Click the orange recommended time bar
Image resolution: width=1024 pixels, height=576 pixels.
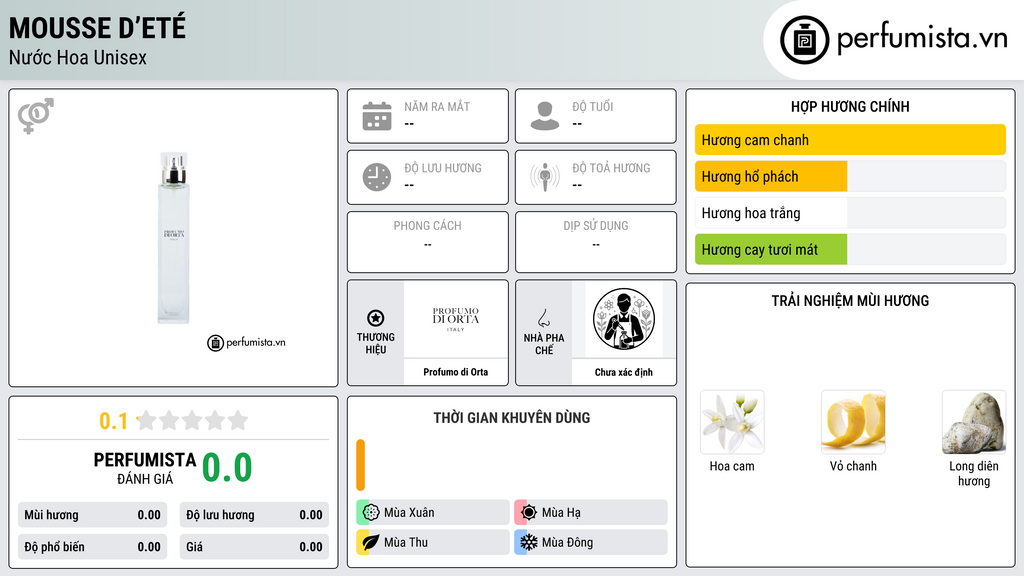[x=360, y=465]
